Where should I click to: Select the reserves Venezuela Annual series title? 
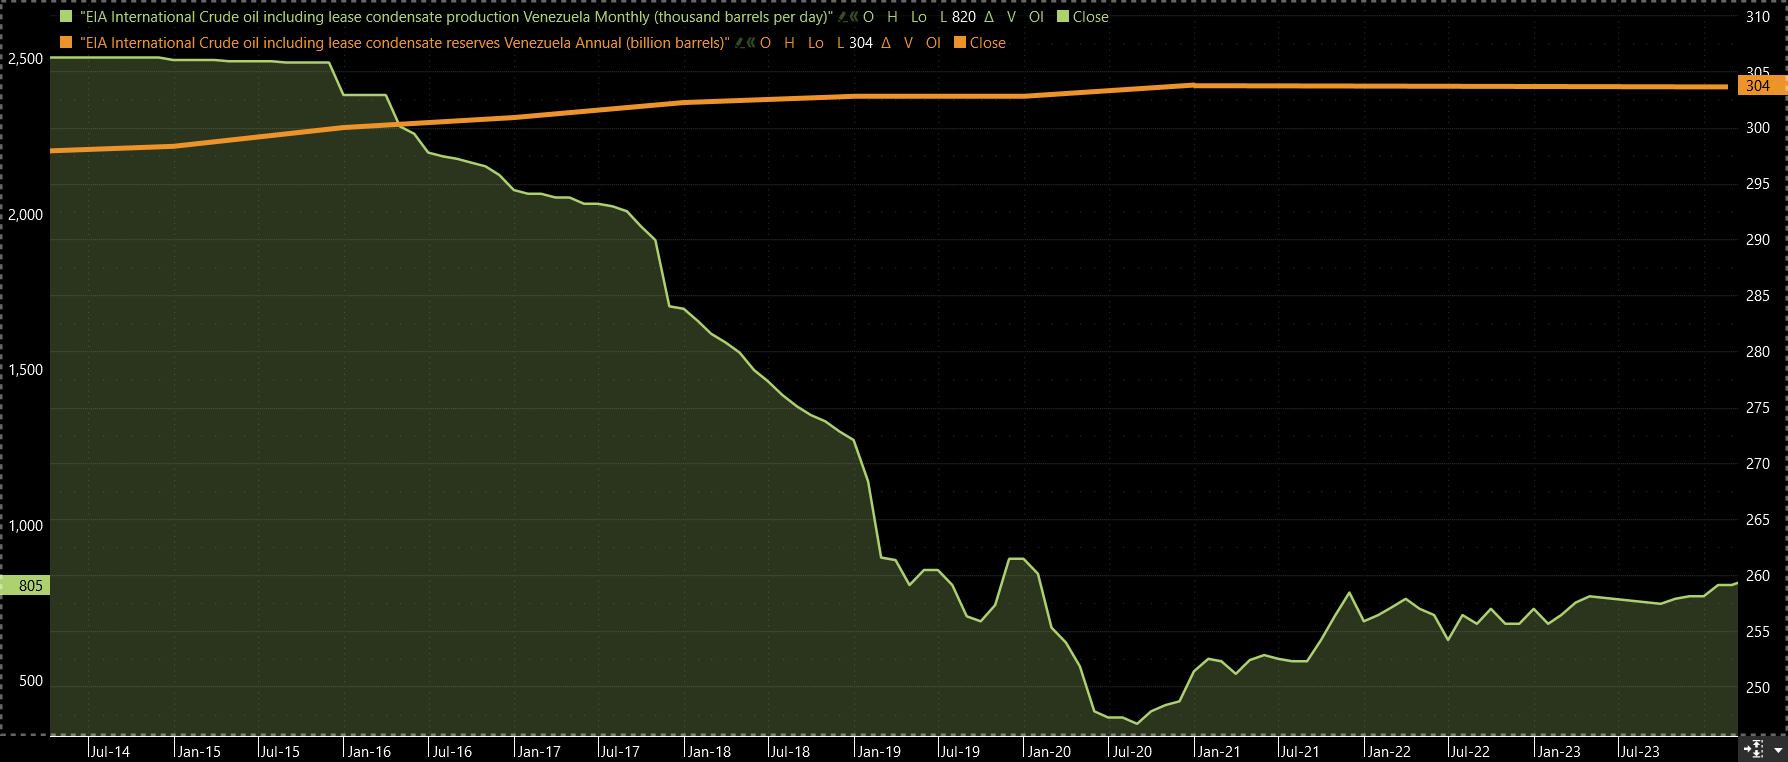pyautogui.click(x=404, y=43)
